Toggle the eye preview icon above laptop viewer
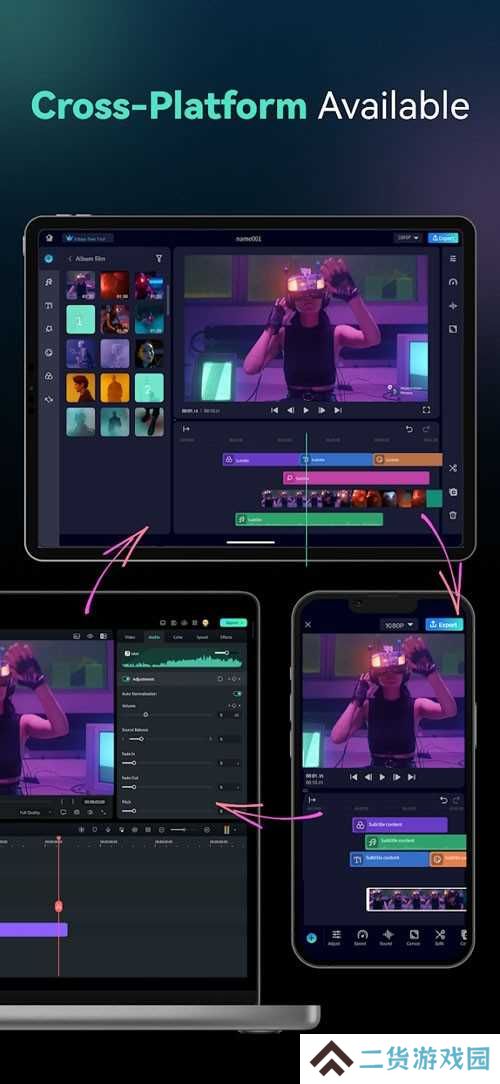500x1084 pixels. tap(90, 636)
